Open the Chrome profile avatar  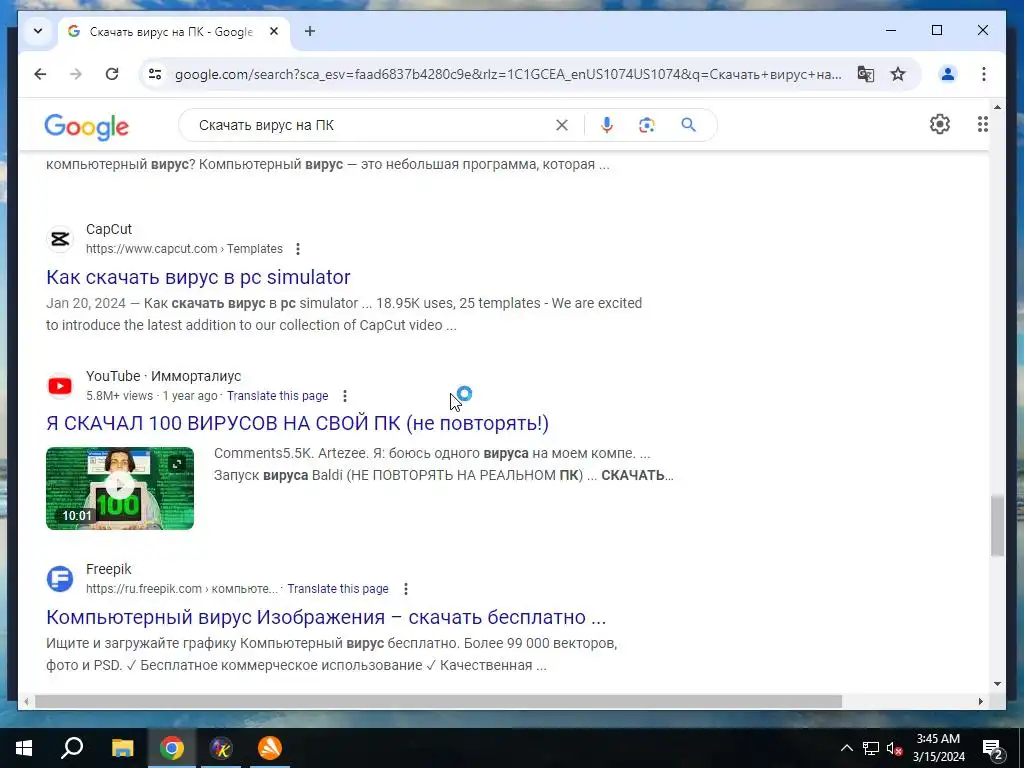[x=948, y=74]
